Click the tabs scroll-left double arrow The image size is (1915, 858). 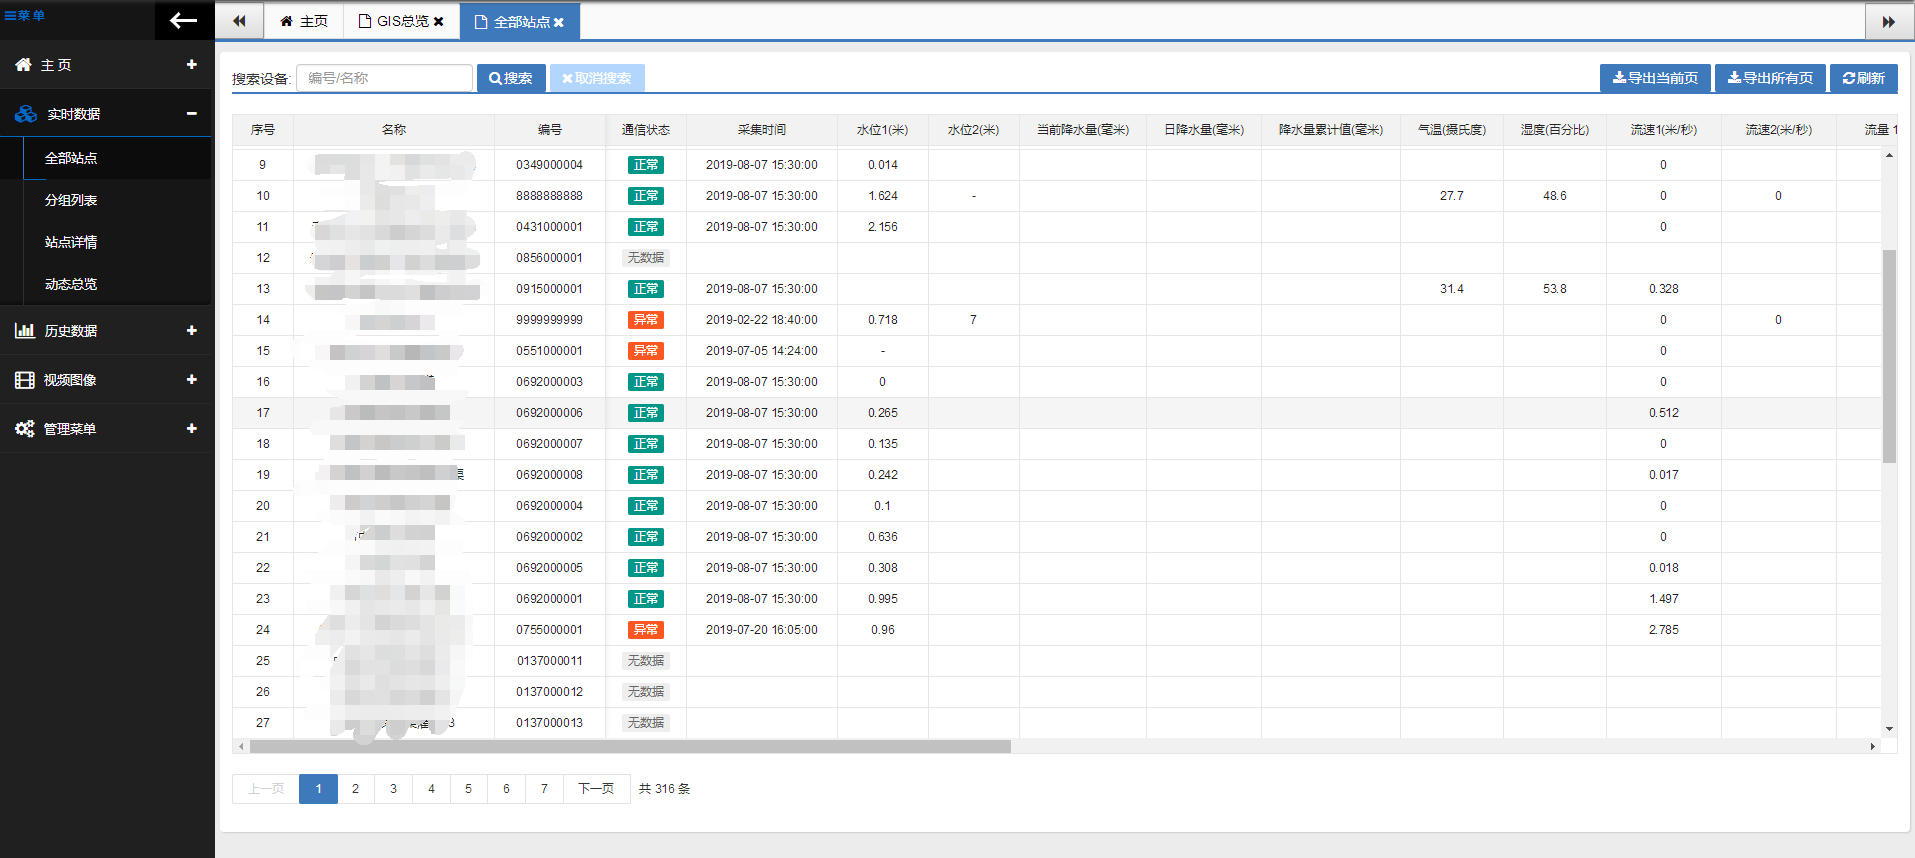tap(239, 21)
